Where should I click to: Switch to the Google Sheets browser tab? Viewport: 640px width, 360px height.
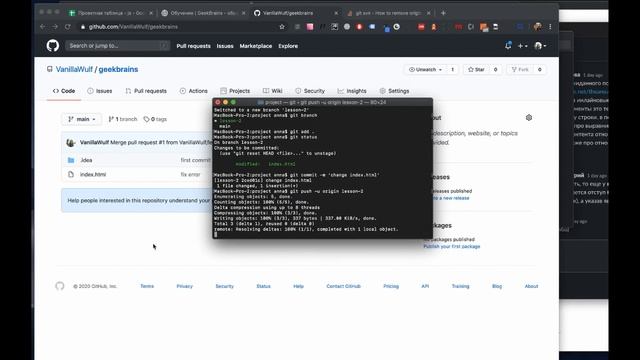(x=111, y=13)
